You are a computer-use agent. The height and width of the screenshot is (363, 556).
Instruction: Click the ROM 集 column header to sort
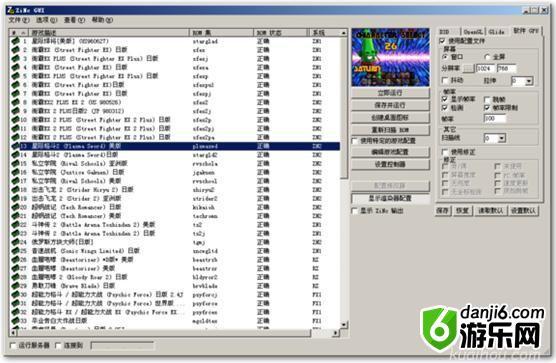point(222,33)
